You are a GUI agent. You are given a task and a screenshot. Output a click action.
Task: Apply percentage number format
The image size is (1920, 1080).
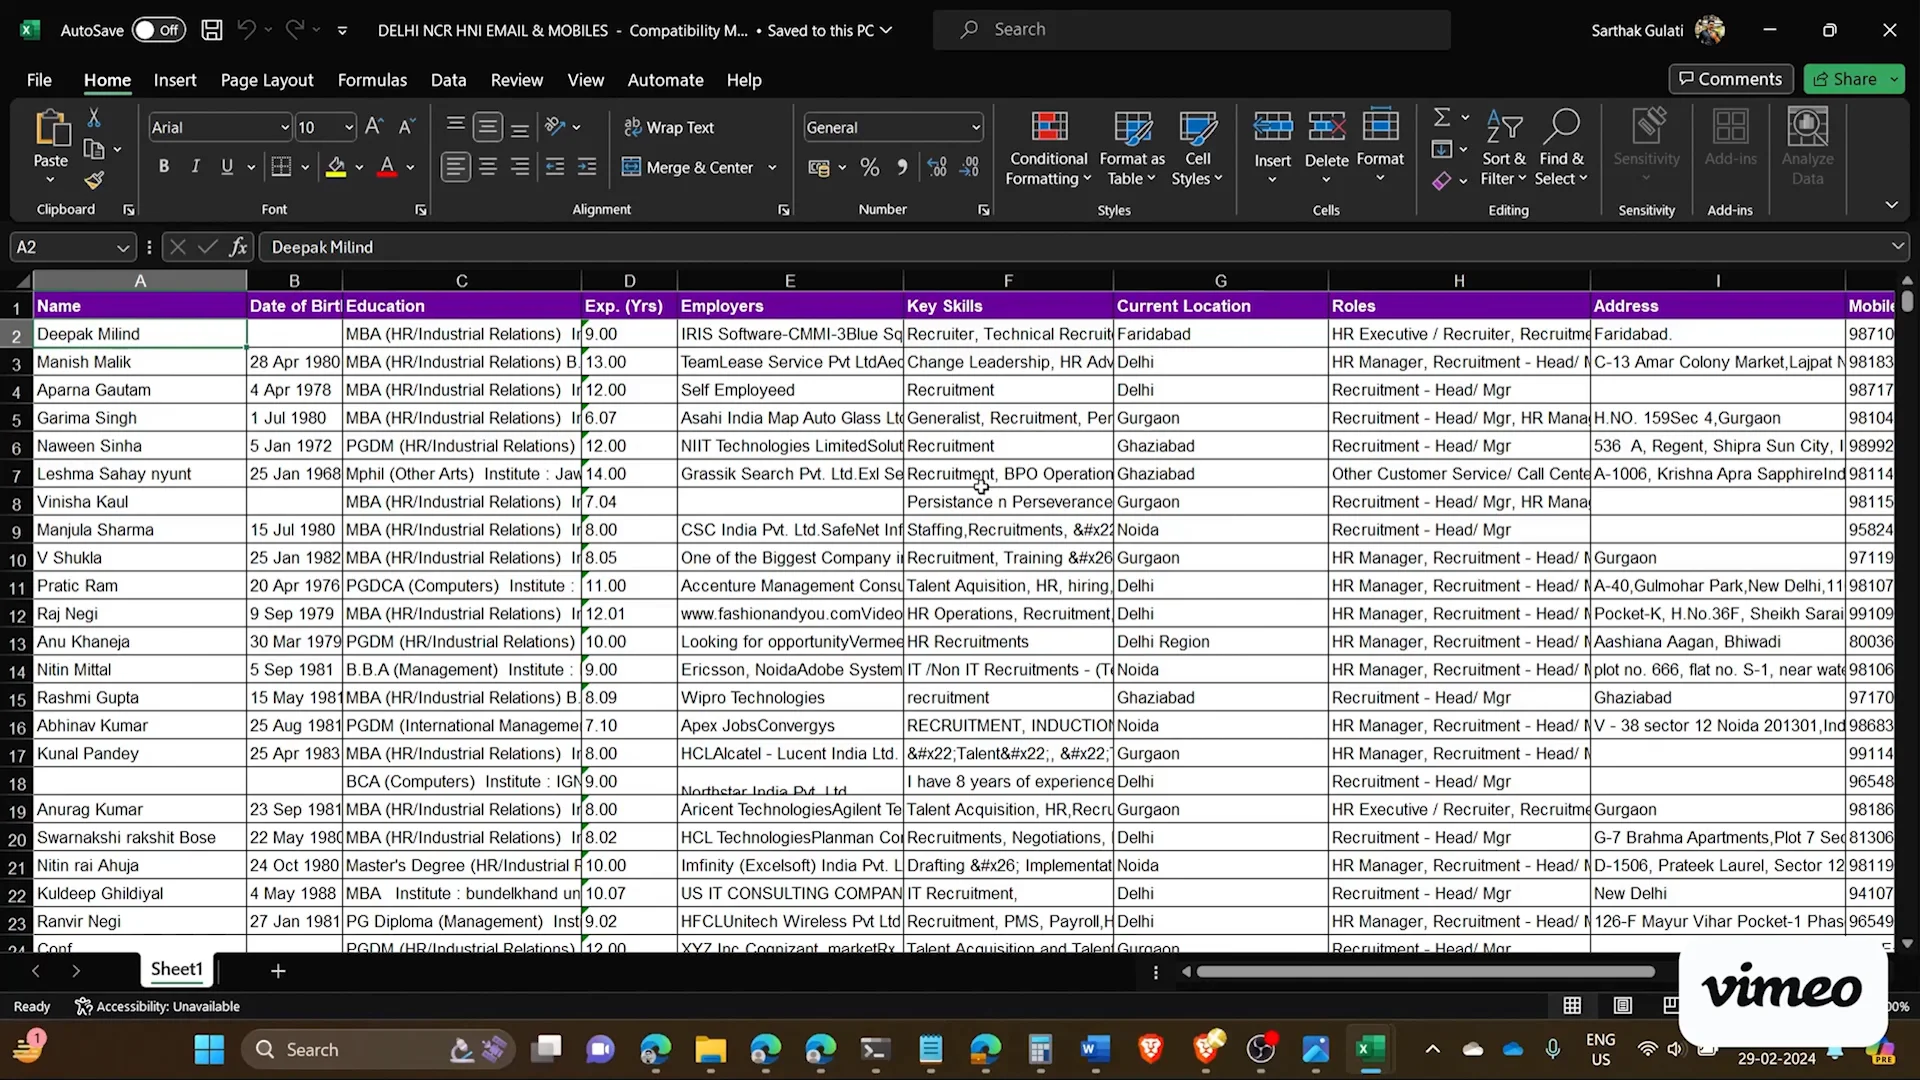point(869,167)
